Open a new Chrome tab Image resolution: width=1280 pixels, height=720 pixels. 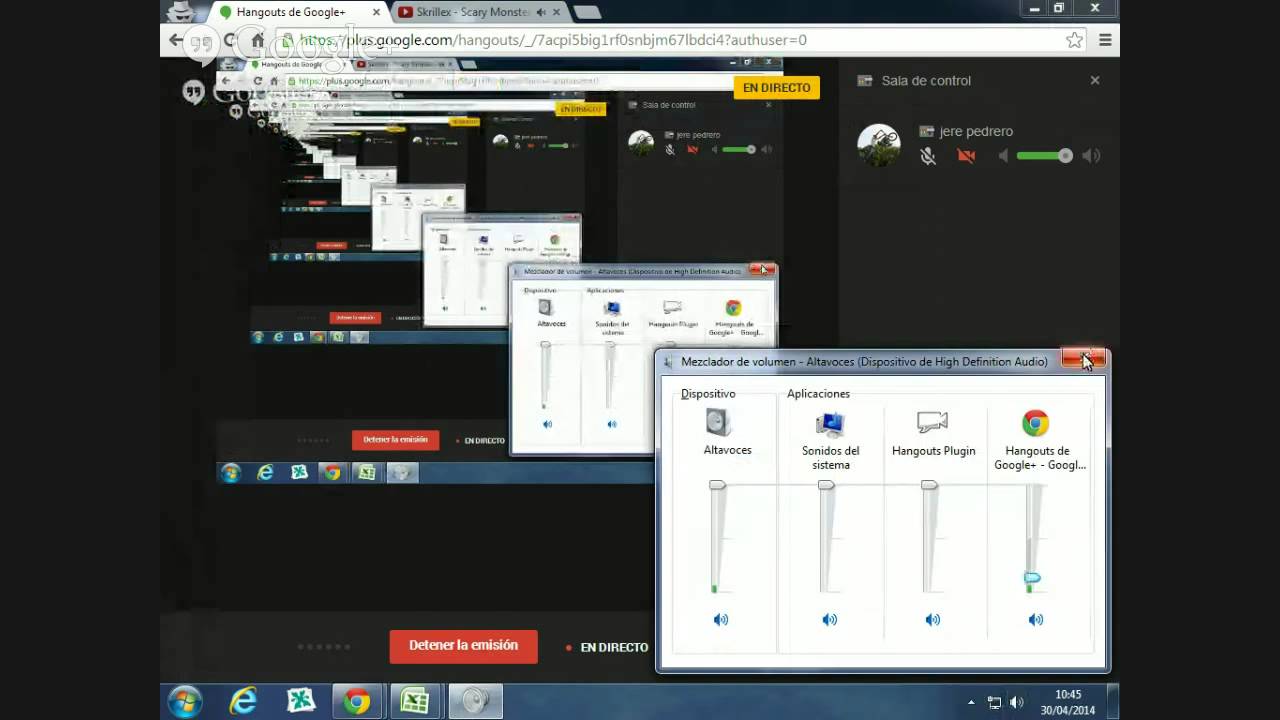pyautogui.click(x=587, y=12)
